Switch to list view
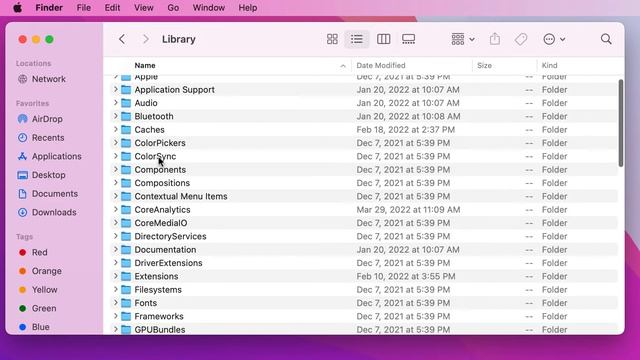Image resolution: width=640 pixels, height=360 pixels. pos(356,39)
